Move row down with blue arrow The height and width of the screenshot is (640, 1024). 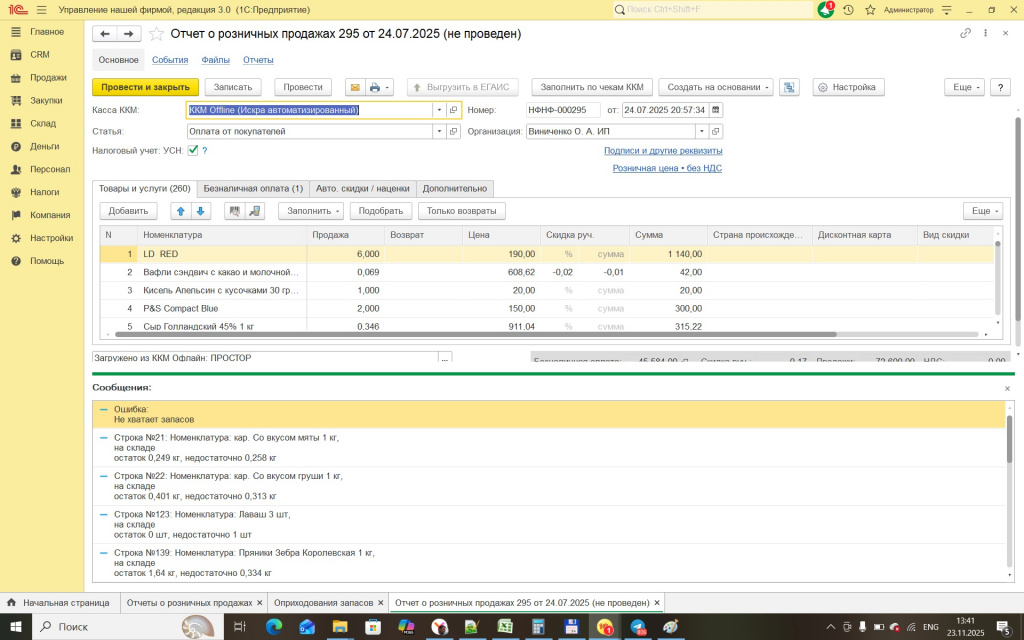coord(201,211)
